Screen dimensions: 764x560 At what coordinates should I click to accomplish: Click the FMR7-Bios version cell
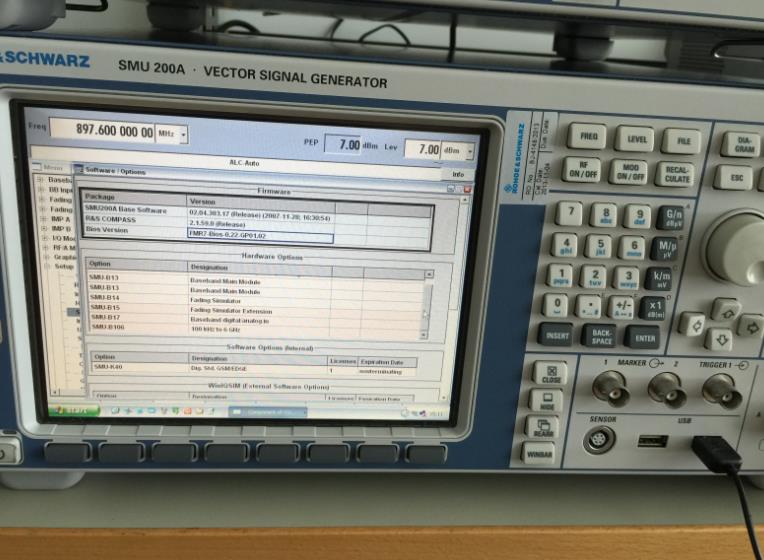click(260, 236)
